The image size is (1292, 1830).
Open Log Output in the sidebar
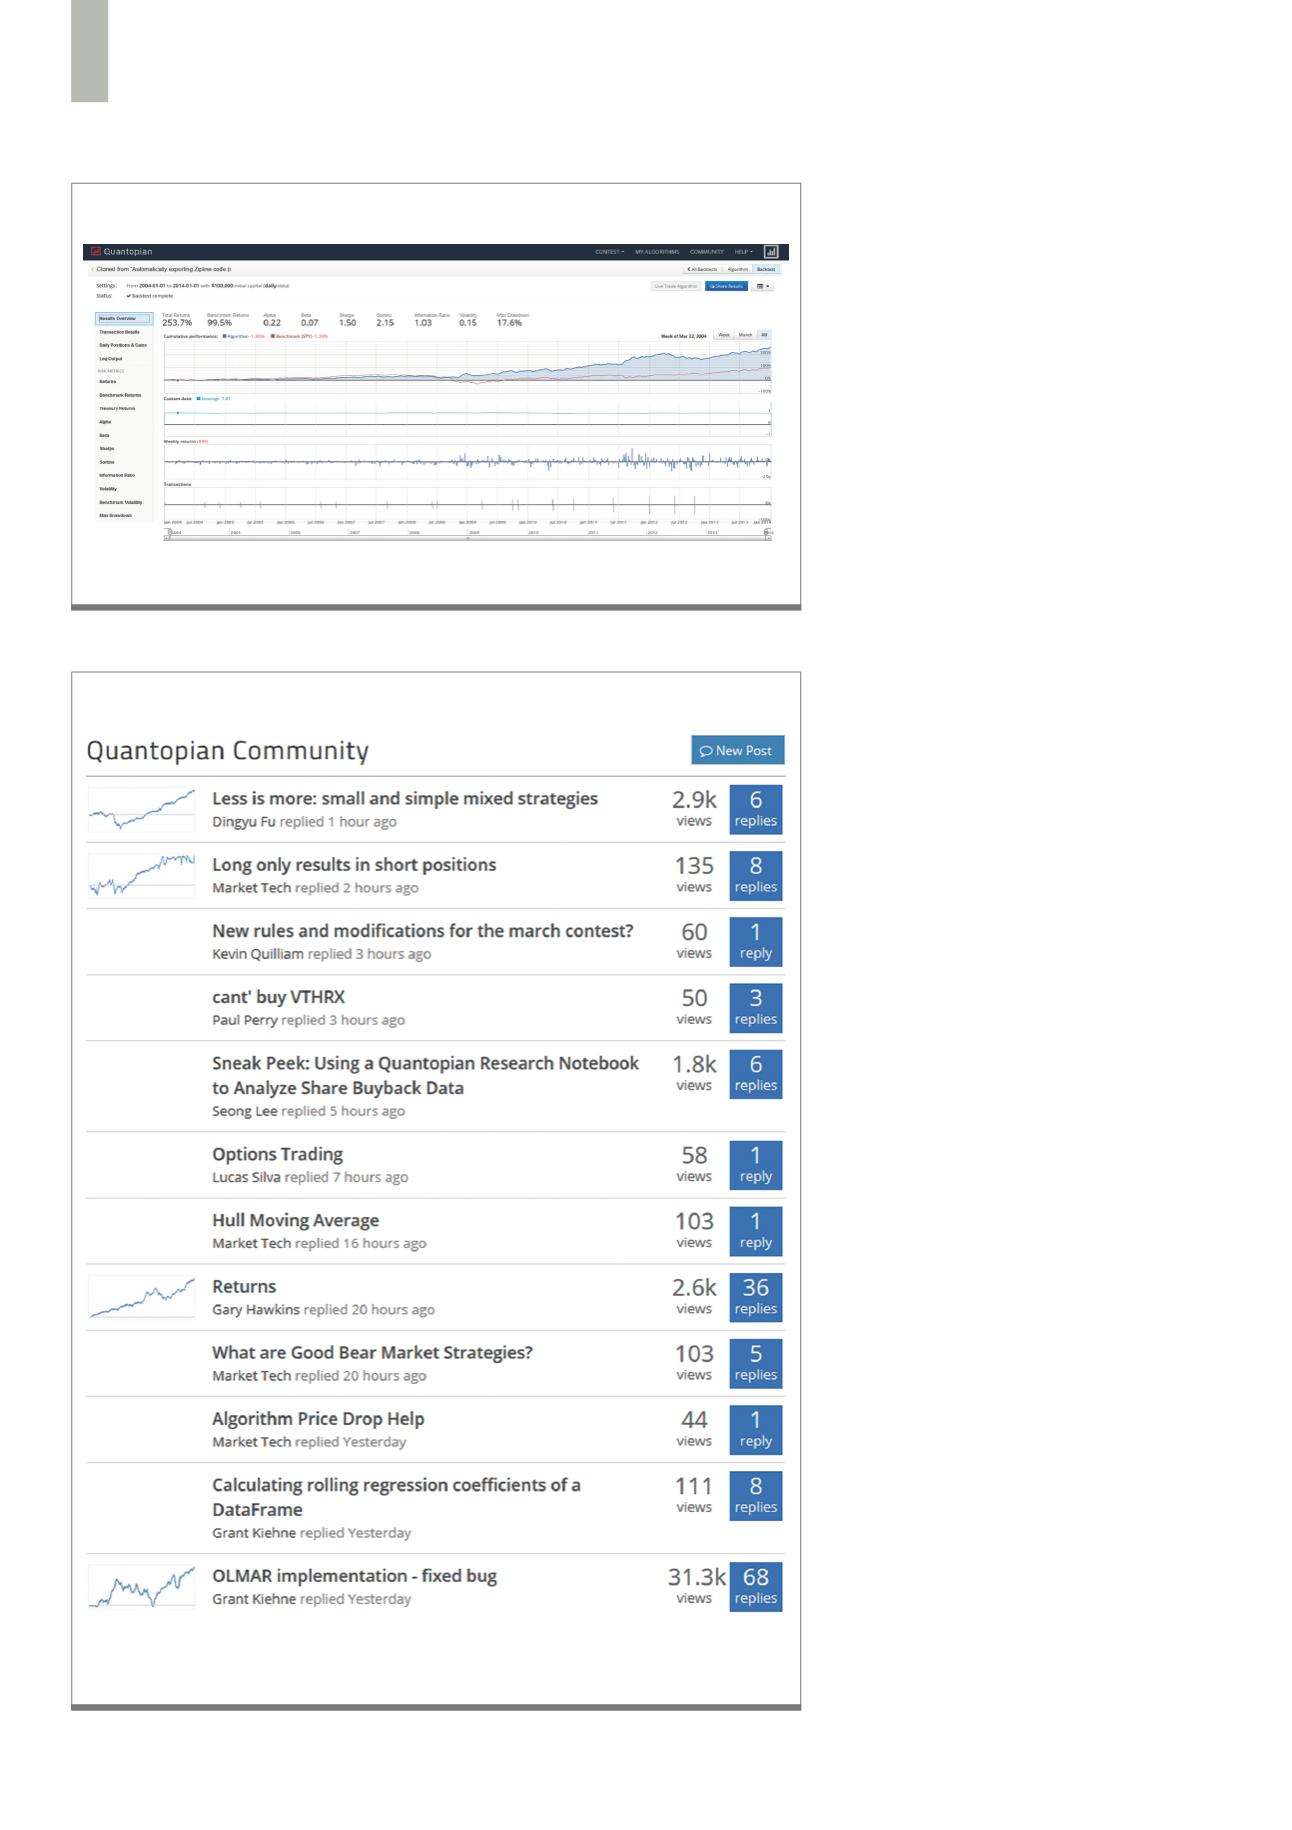(111, 358)
